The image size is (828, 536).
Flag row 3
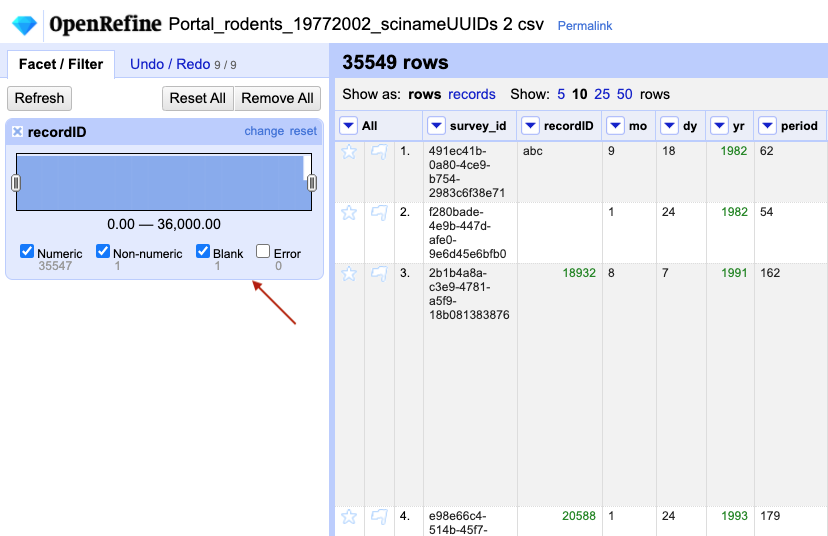(x=379, y=274)
